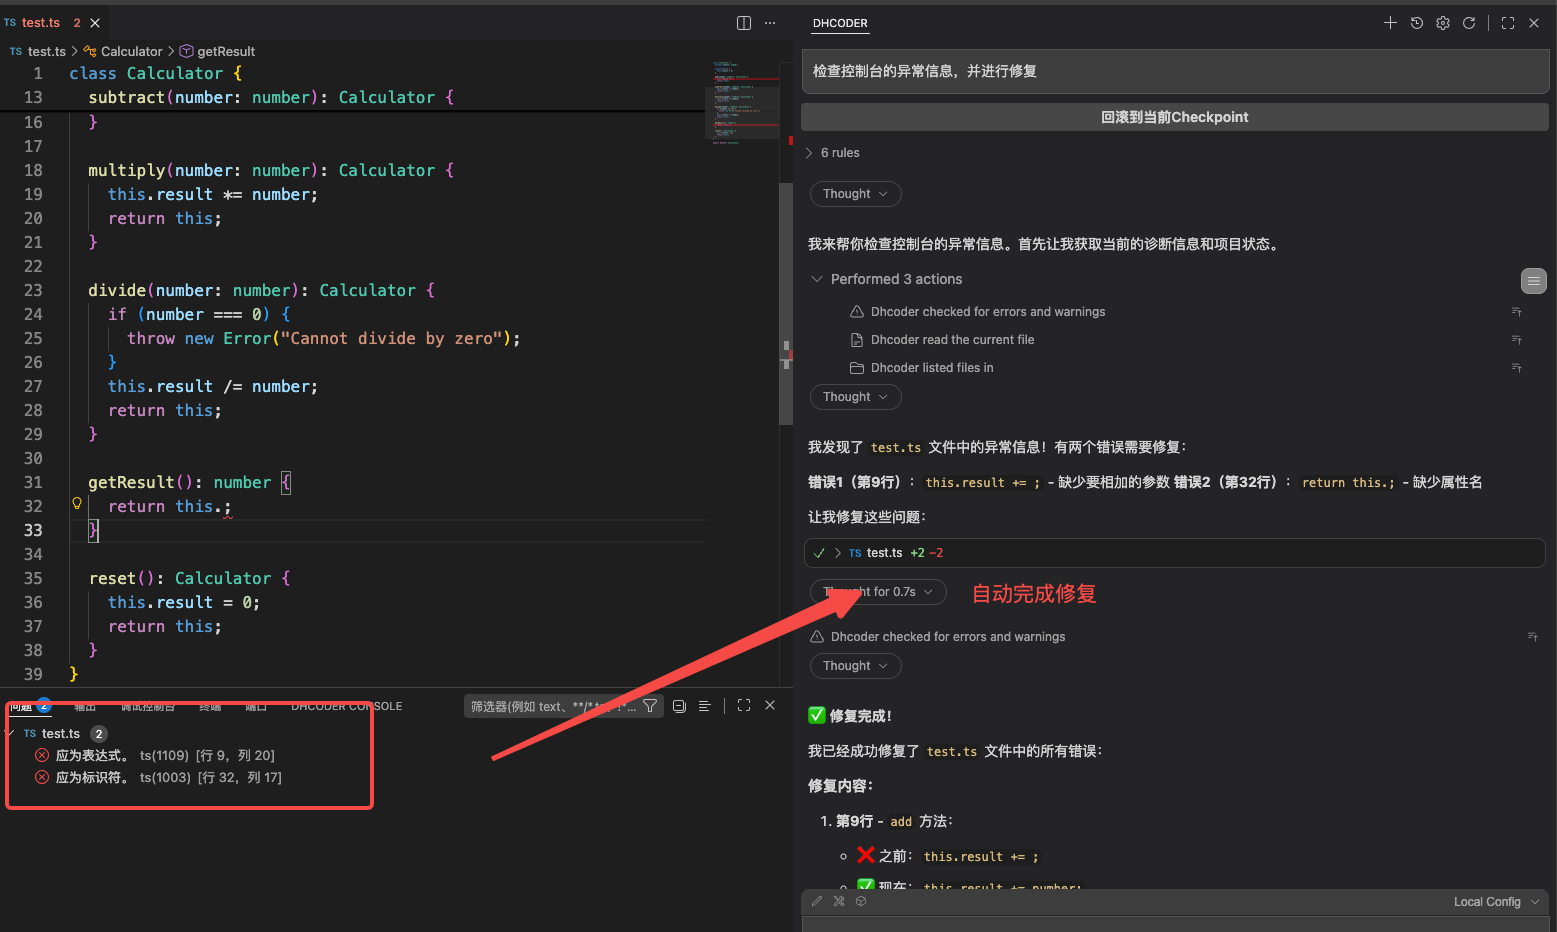Open the Local Config dropdown
1557x932 pixels.
tap(1495, 902)
